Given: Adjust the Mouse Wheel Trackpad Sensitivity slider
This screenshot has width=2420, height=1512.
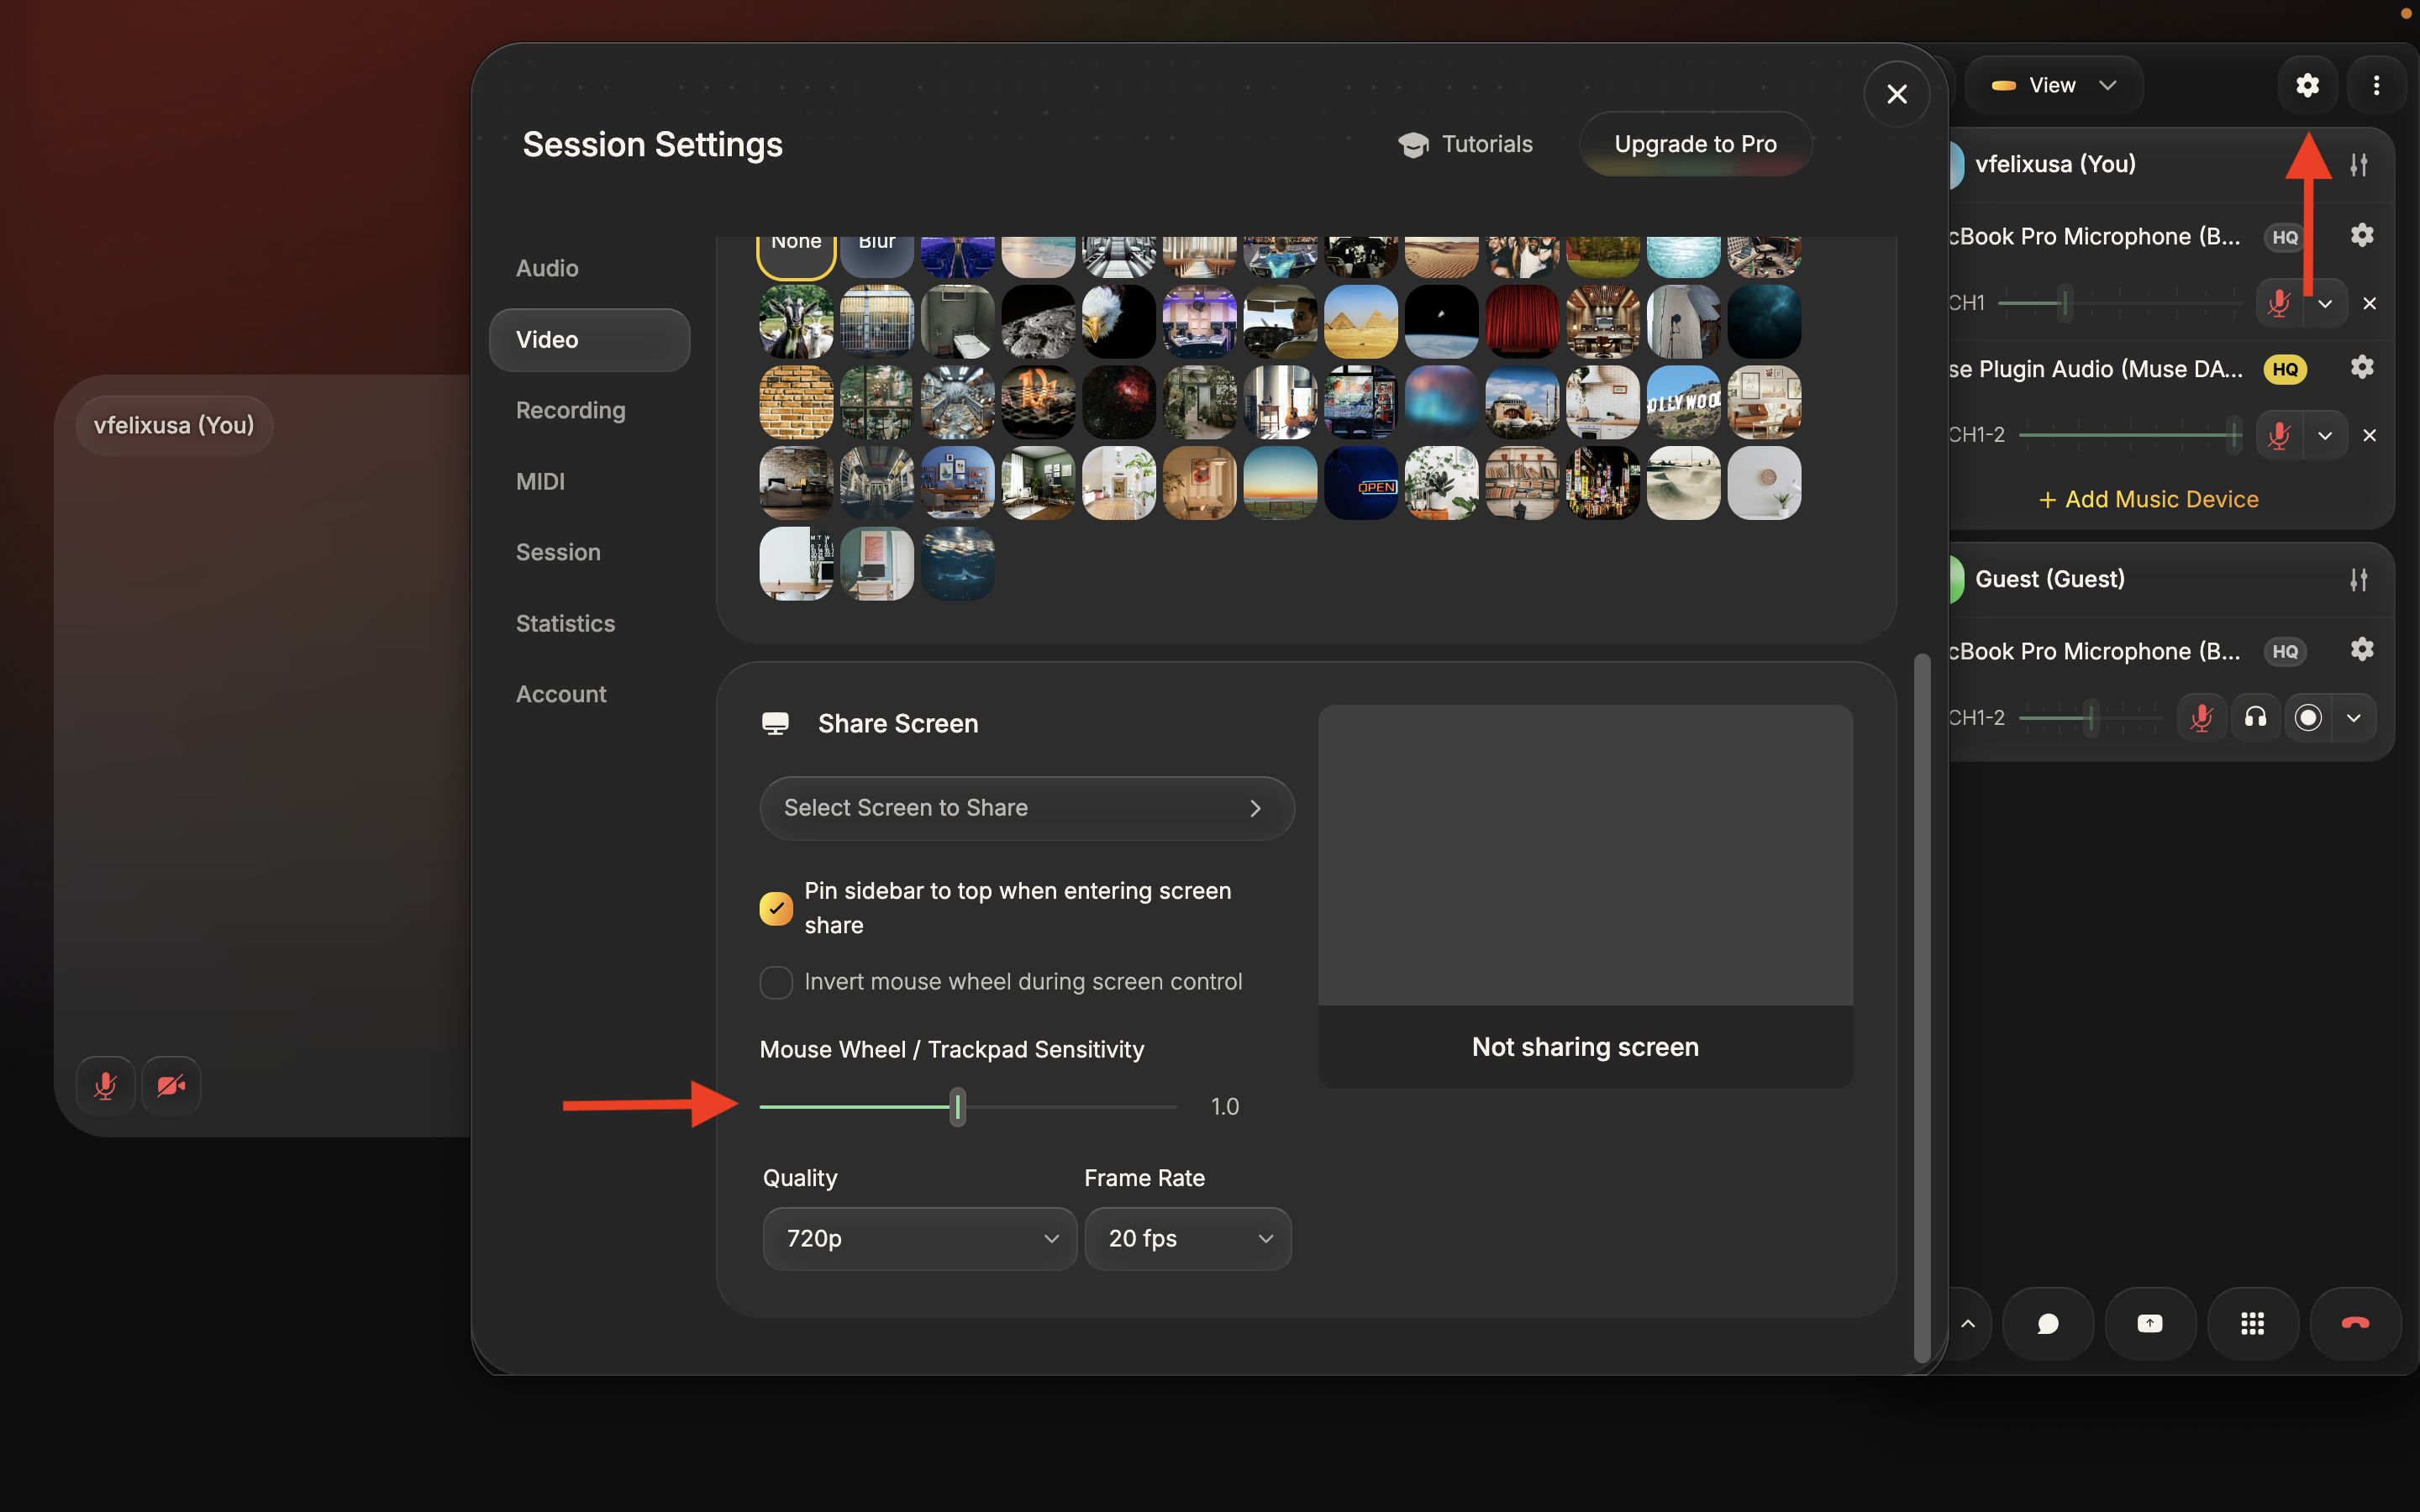Looking at the screenshot, I should [957, 1106].
